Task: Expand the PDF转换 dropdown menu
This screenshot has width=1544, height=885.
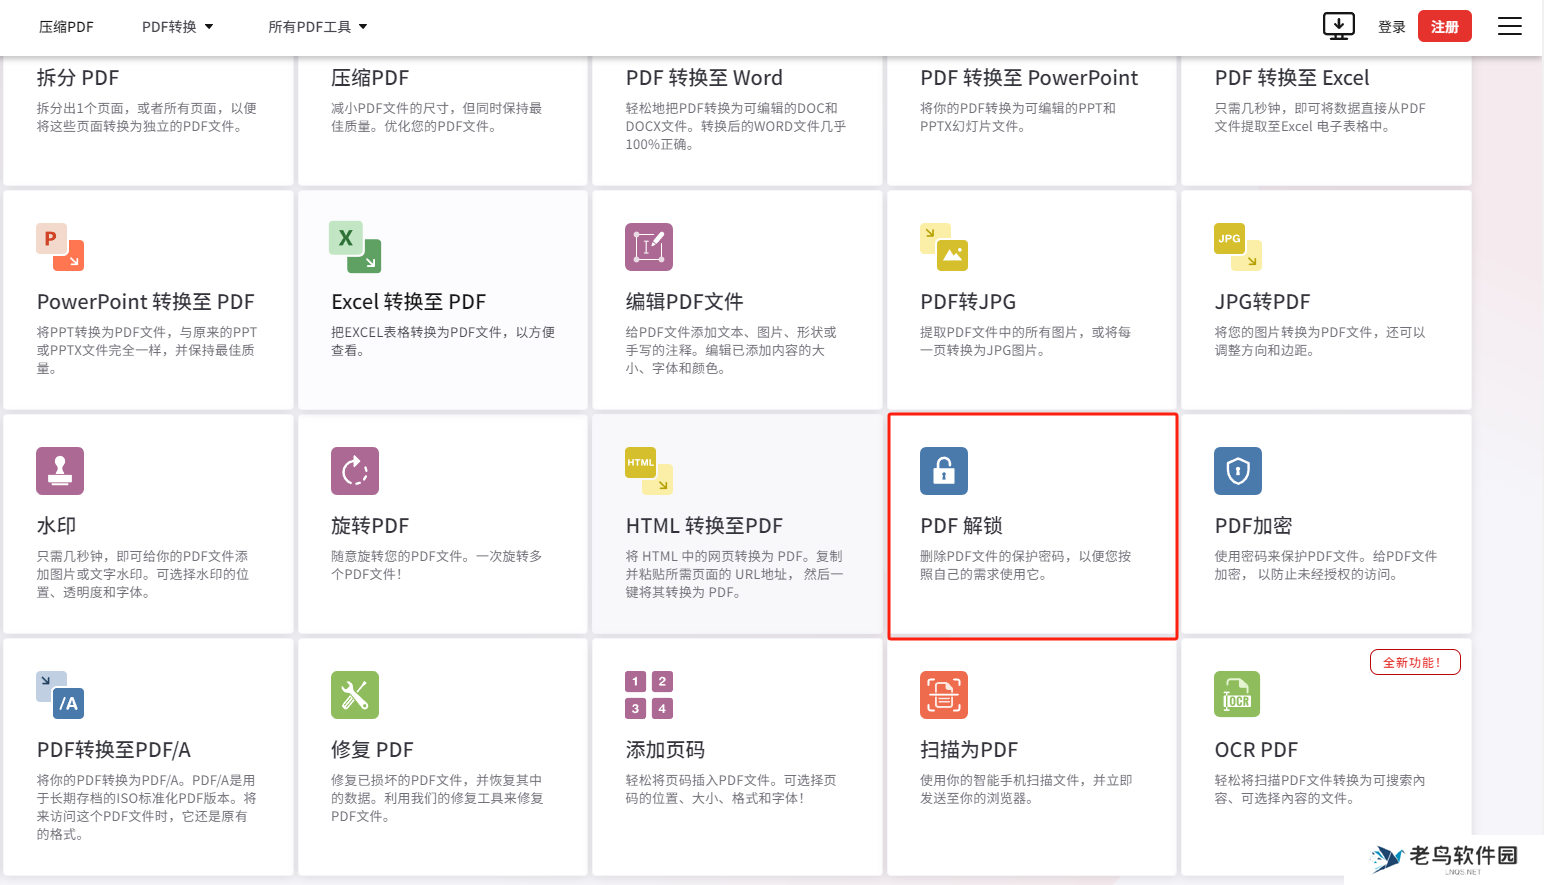Action: pyautogui.click(x=177, y=27)
